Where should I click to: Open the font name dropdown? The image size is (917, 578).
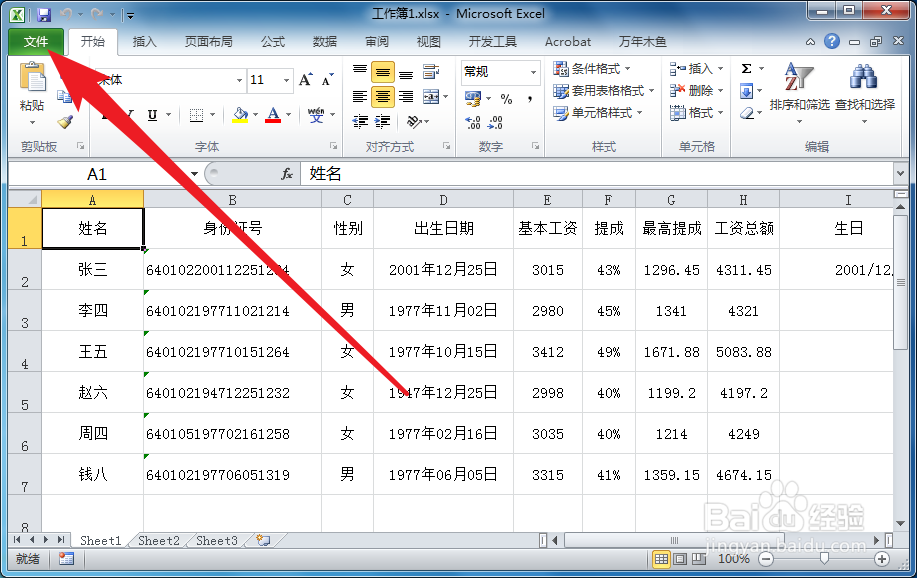click(239, 80)
